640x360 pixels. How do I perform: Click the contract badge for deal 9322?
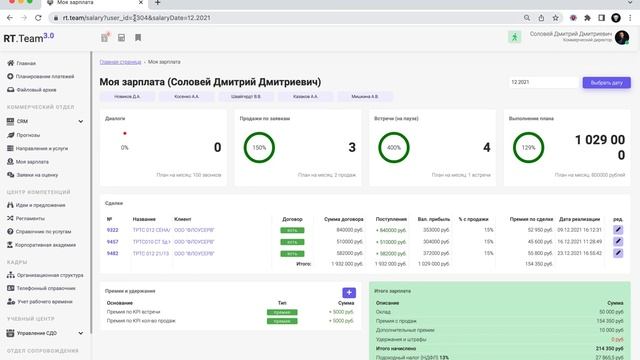point(292,230)
